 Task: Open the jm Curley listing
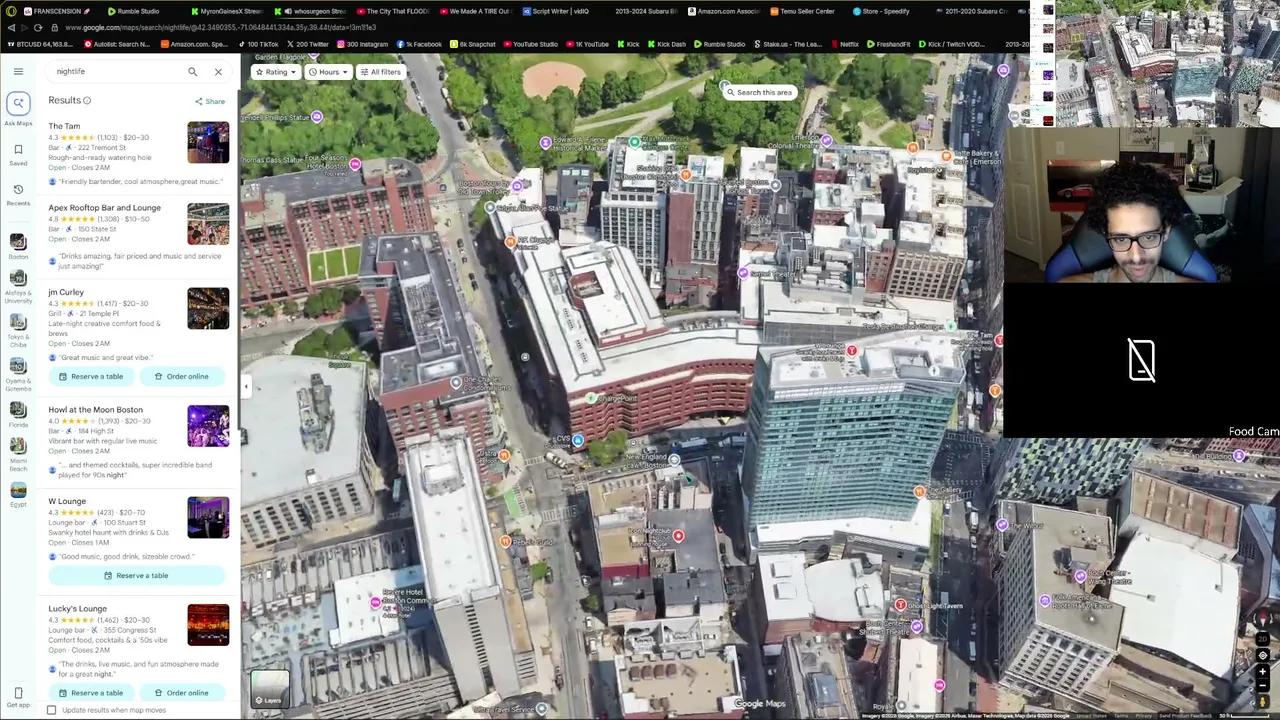pos(66,292)
